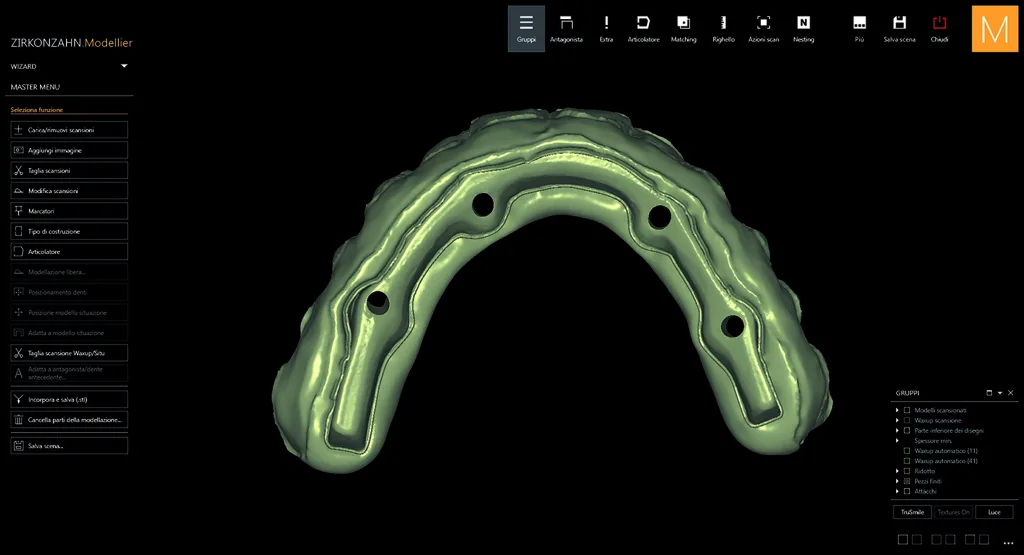1024x555 pixels.
Task: Click the Luce button
Action: (x=994, y=512)
